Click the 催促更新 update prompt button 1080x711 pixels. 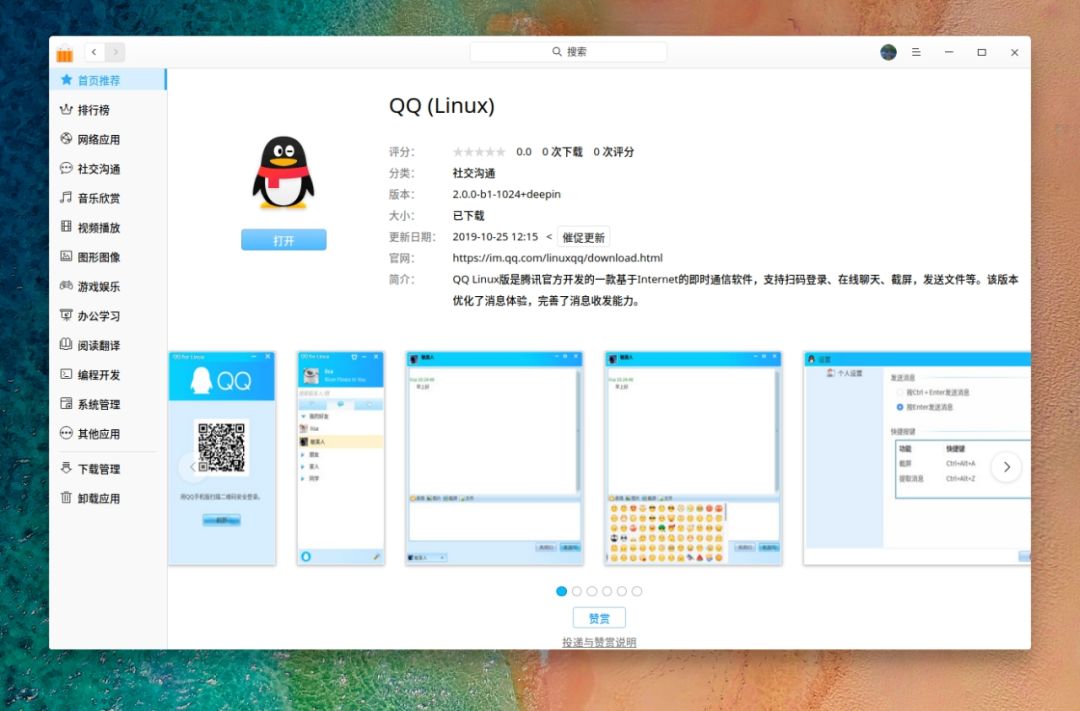point(584,237)
